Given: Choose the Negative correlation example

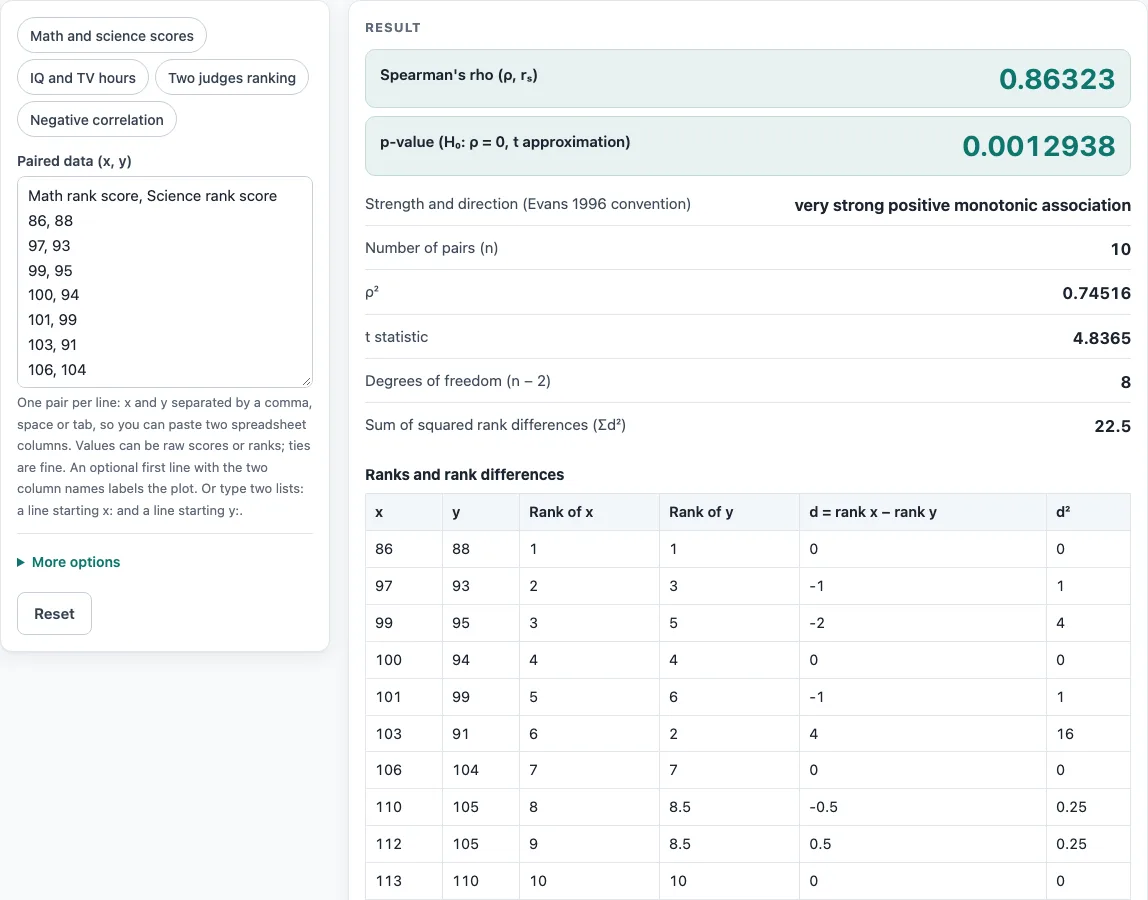Looking at the screenshot, I should point(97,119).
